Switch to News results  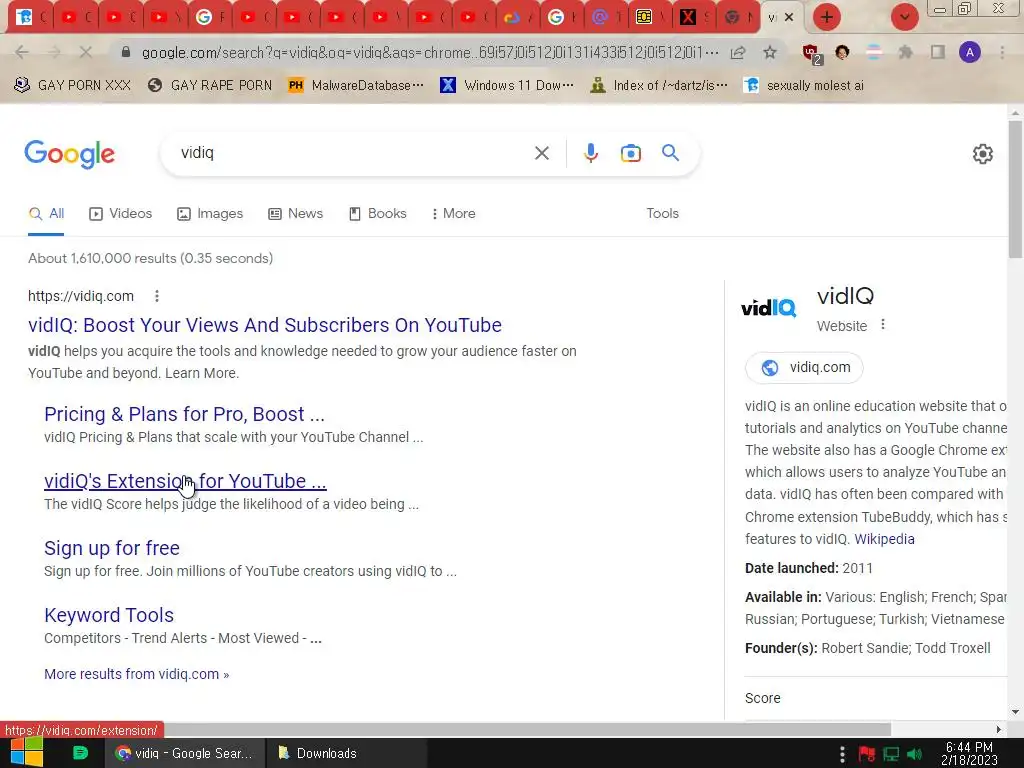click(296, 214)
